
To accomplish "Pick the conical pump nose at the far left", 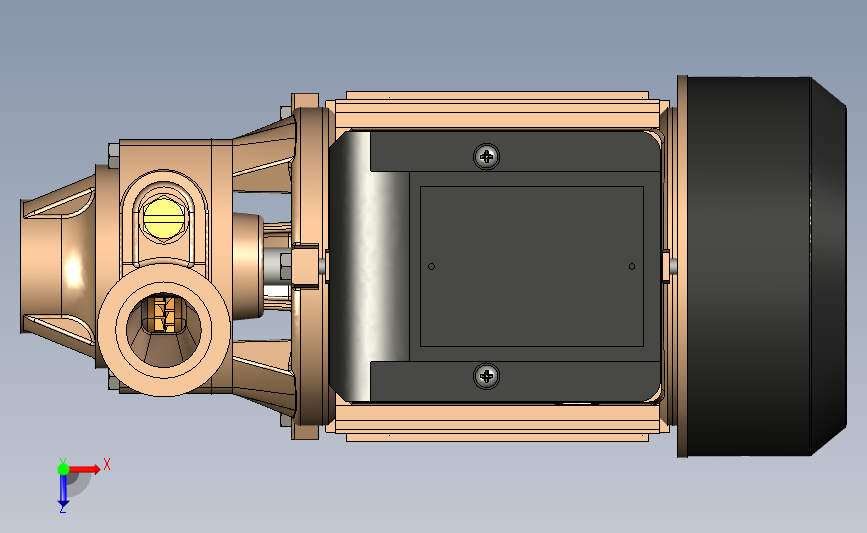I will click(x=58, y=266).
